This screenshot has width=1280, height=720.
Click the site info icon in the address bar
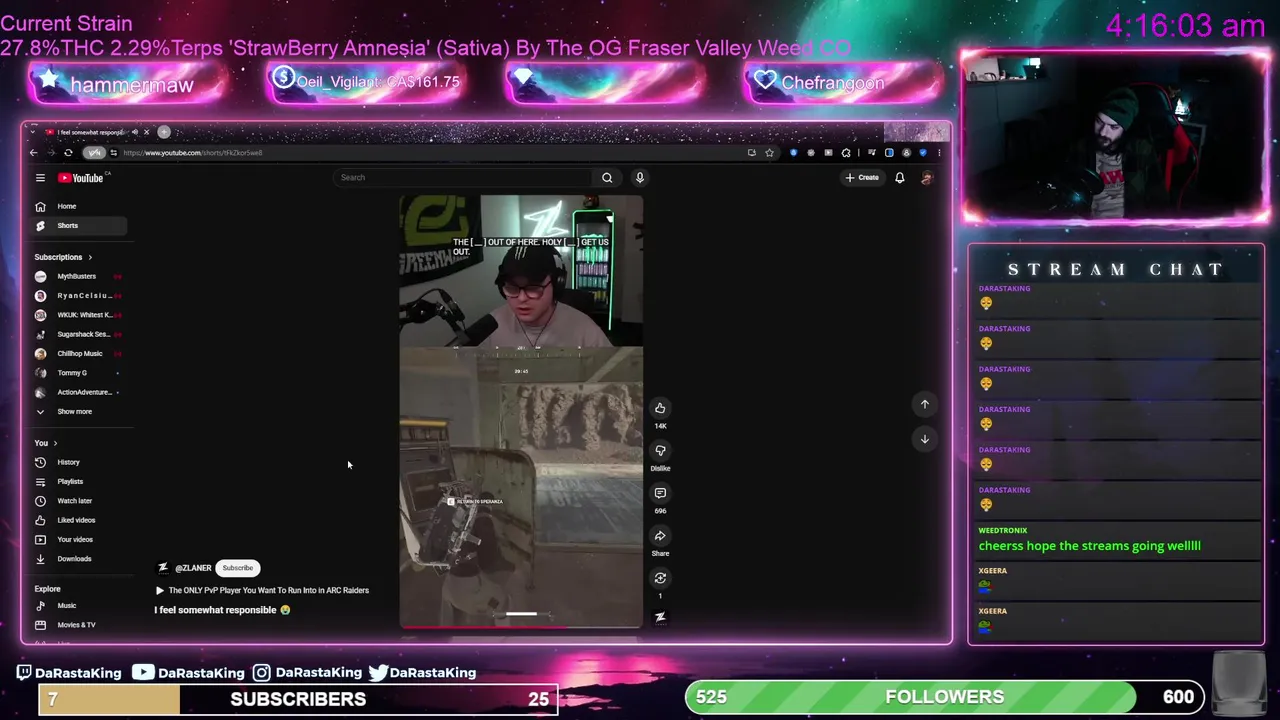click(x=113, y=153)
